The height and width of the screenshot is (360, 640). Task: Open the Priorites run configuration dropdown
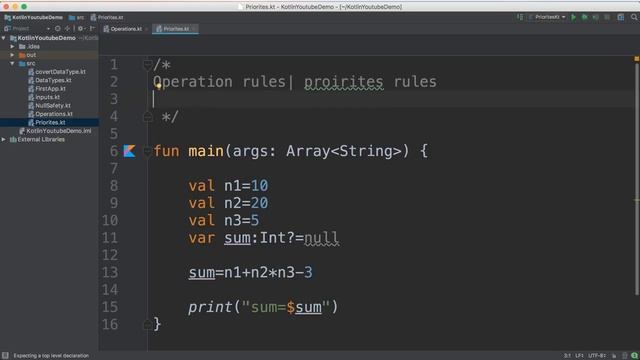(547, 17)
